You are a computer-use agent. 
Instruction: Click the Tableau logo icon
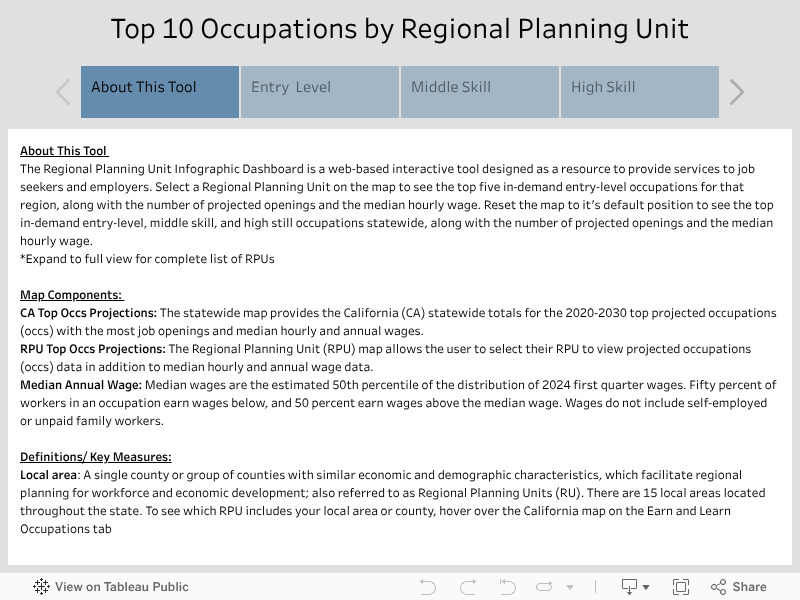click(41, 587)
